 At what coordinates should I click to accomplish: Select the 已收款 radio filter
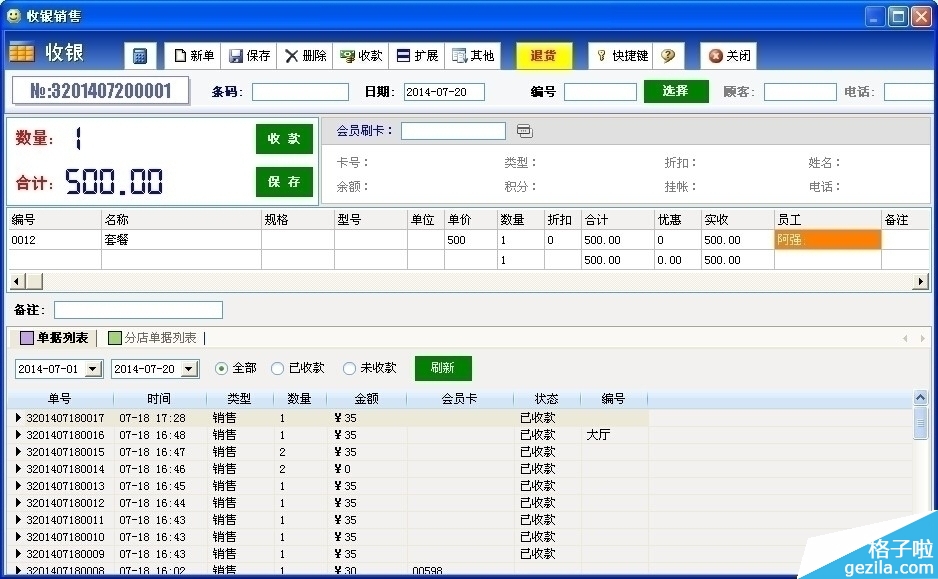pos(278,368)
